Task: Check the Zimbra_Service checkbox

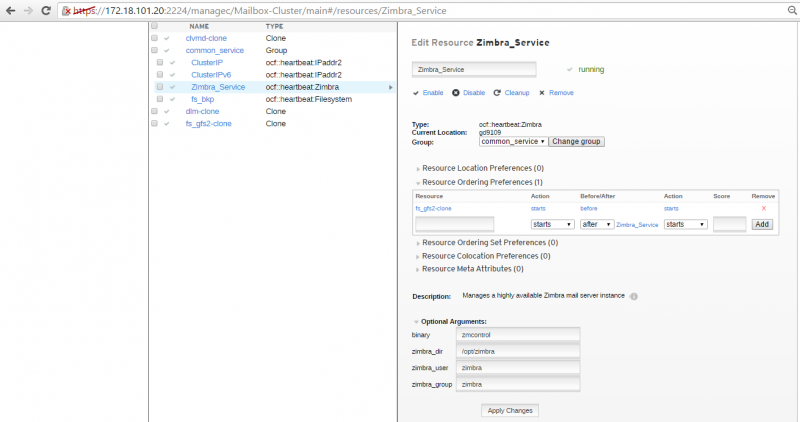Action: [160, 87]
